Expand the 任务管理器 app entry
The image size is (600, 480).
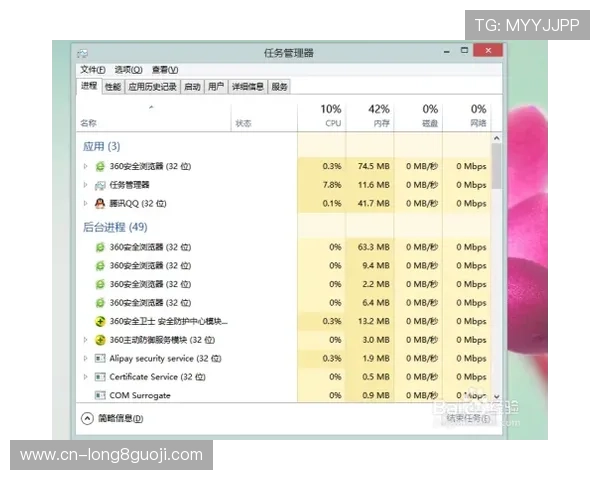coord(85,185)
